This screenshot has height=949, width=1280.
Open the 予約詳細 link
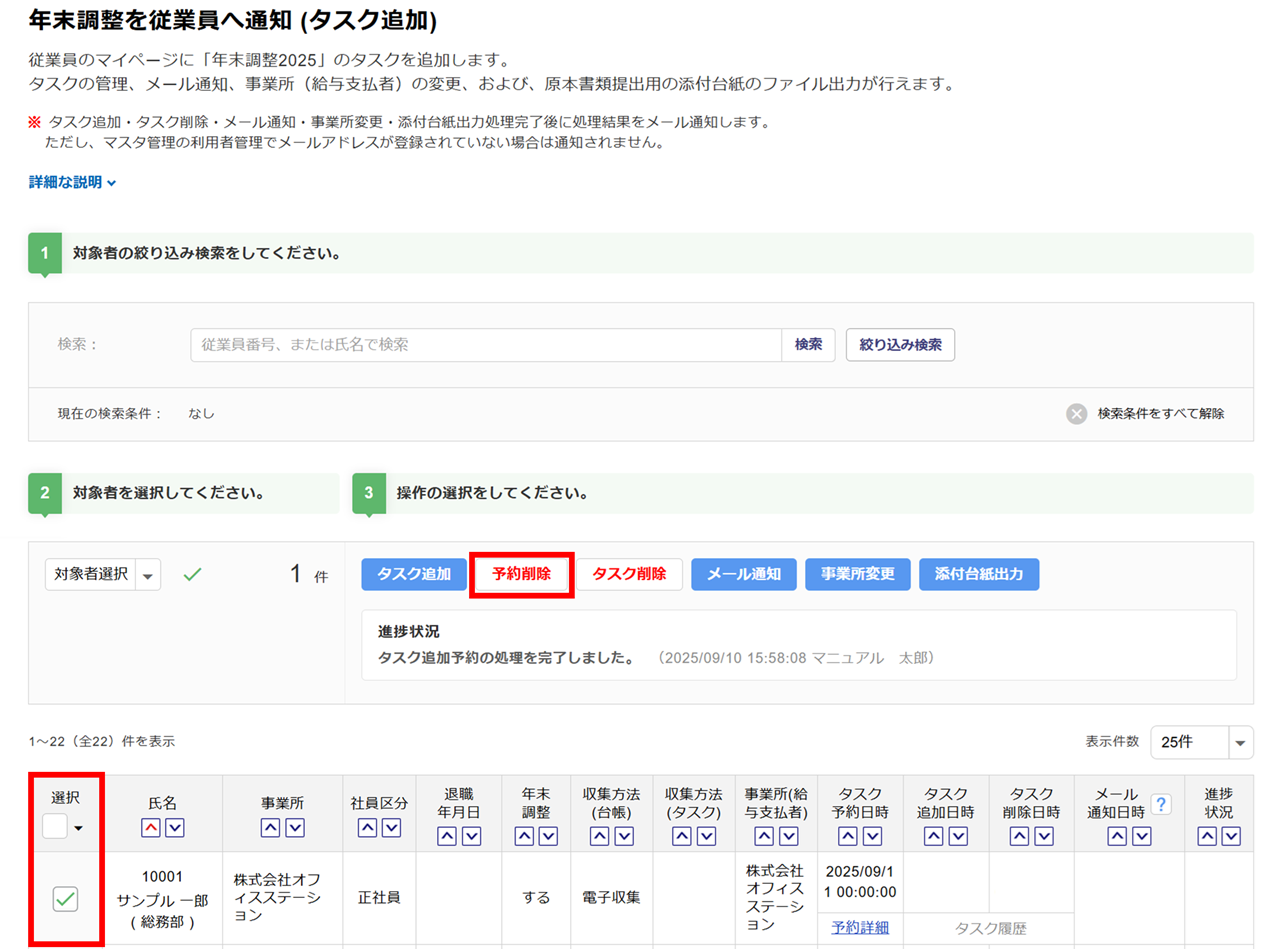[859, 927]
